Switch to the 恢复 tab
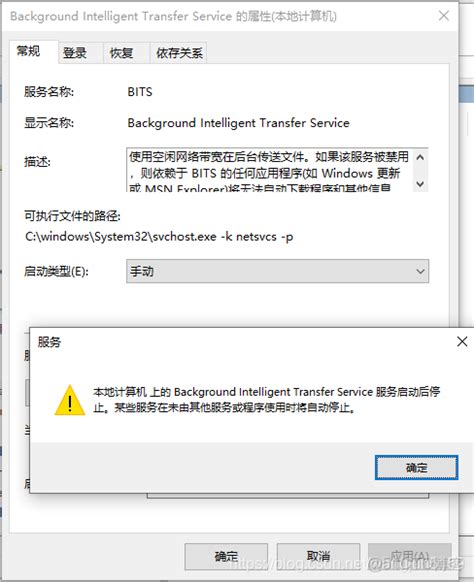This screenshot has height=582, width=474. click(x=121, y=53)
